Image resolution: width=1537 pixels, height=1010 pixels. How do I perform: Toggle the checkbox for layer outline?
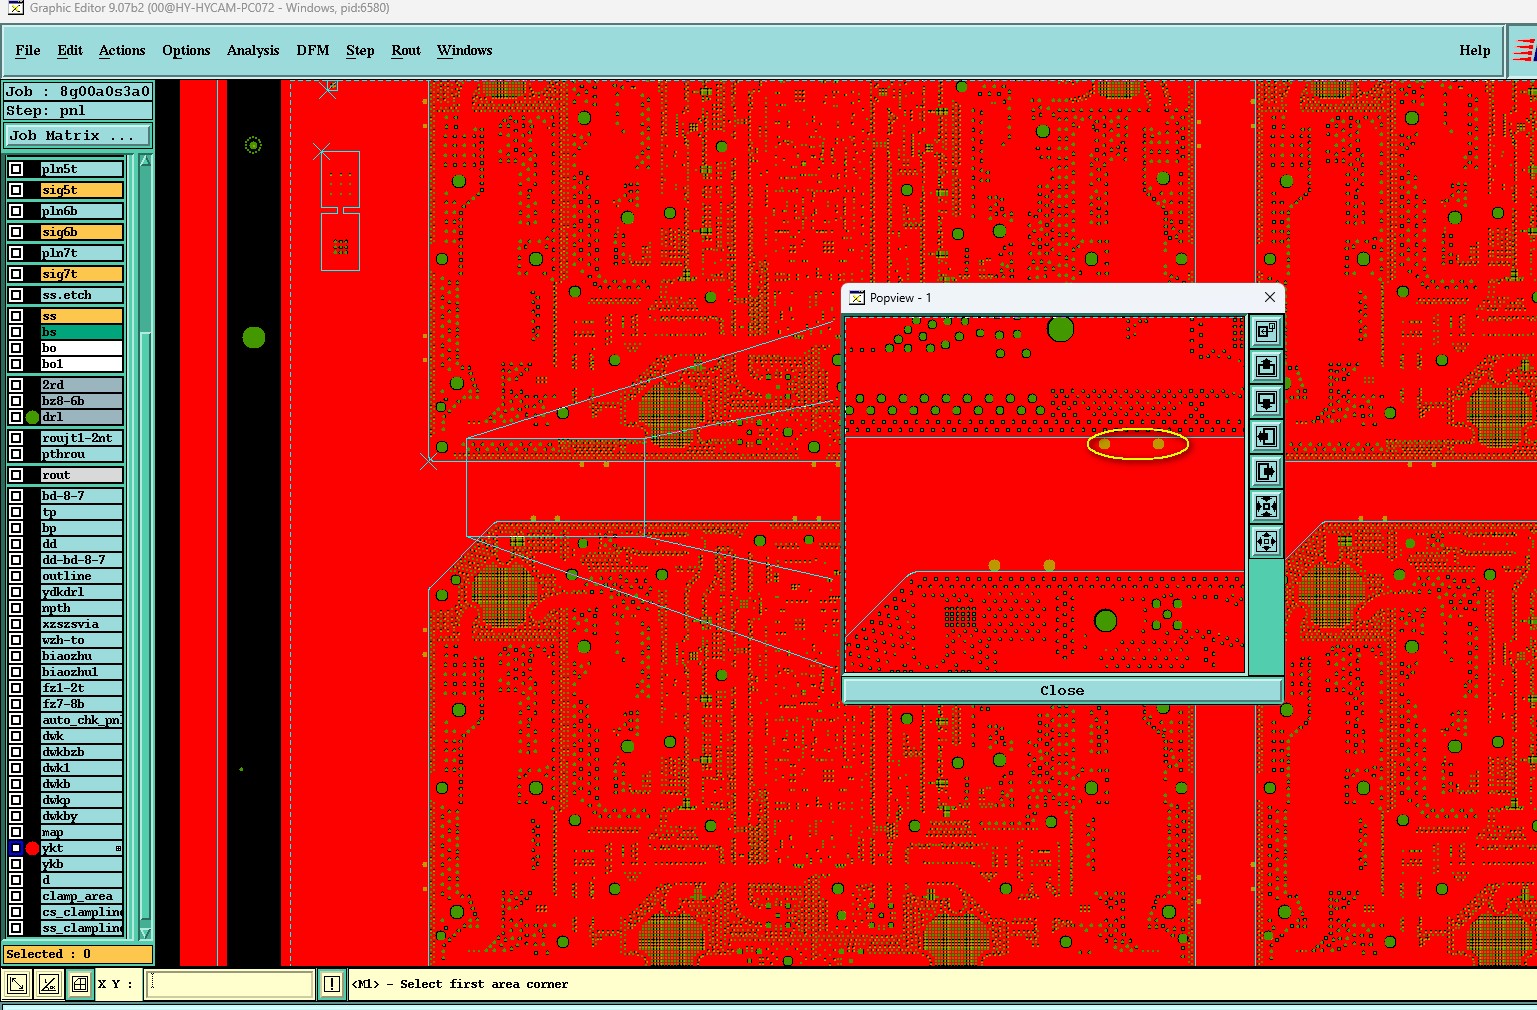pyautogui.click(x=16, y=576)
